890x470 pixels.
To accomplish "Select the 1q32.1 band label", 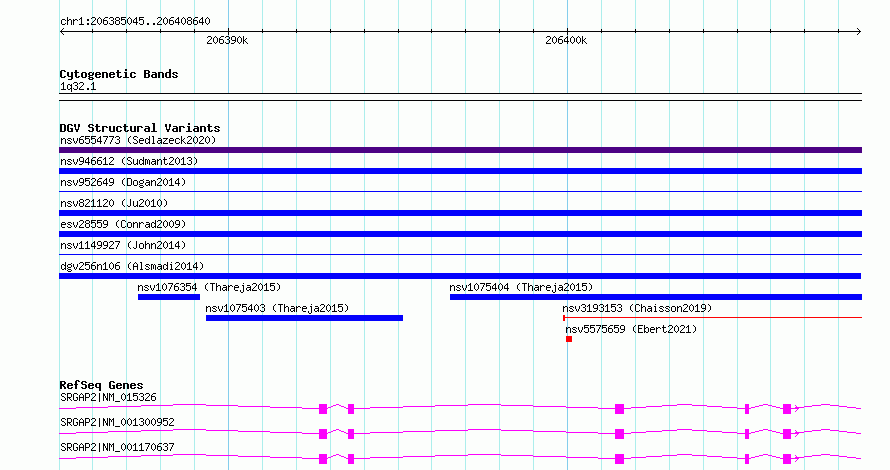I will (78, 86).
